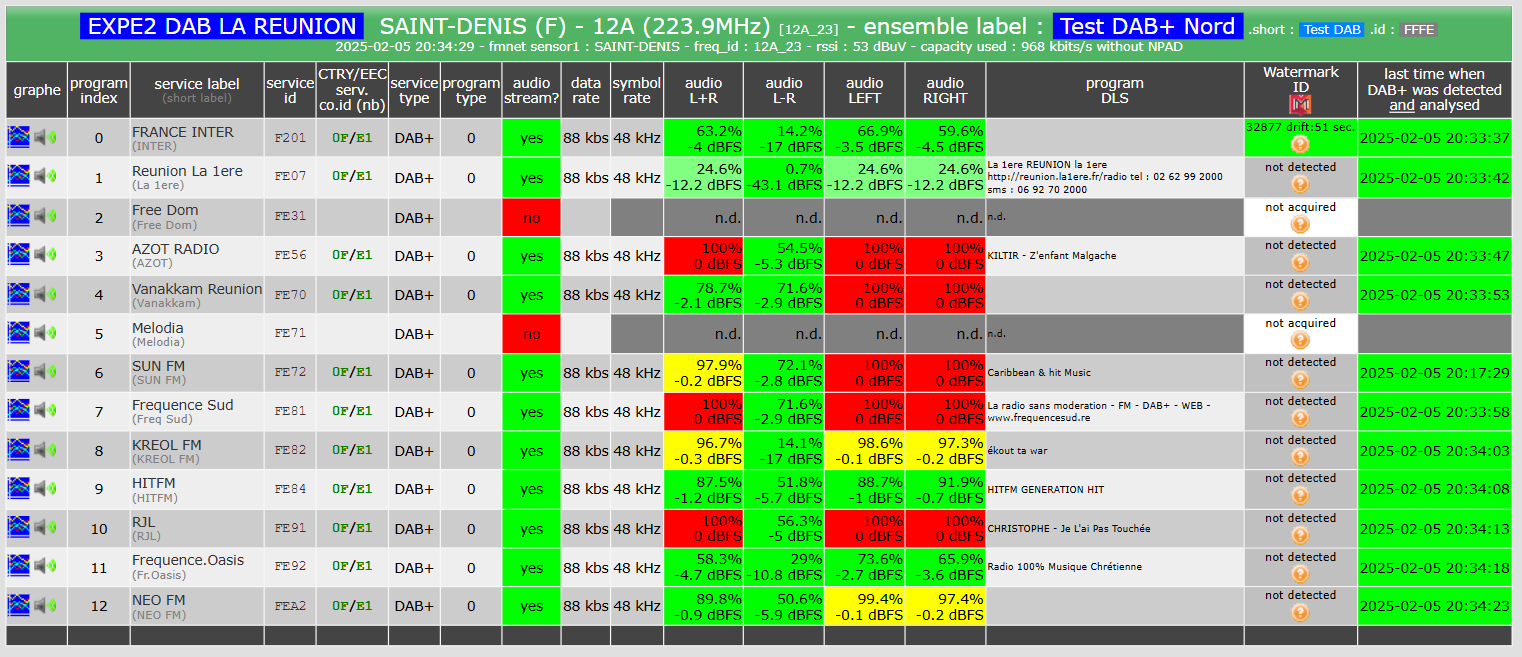Click the service id FE81 for Frequence Sud
1522x657 pixels.
coord(290,411)
